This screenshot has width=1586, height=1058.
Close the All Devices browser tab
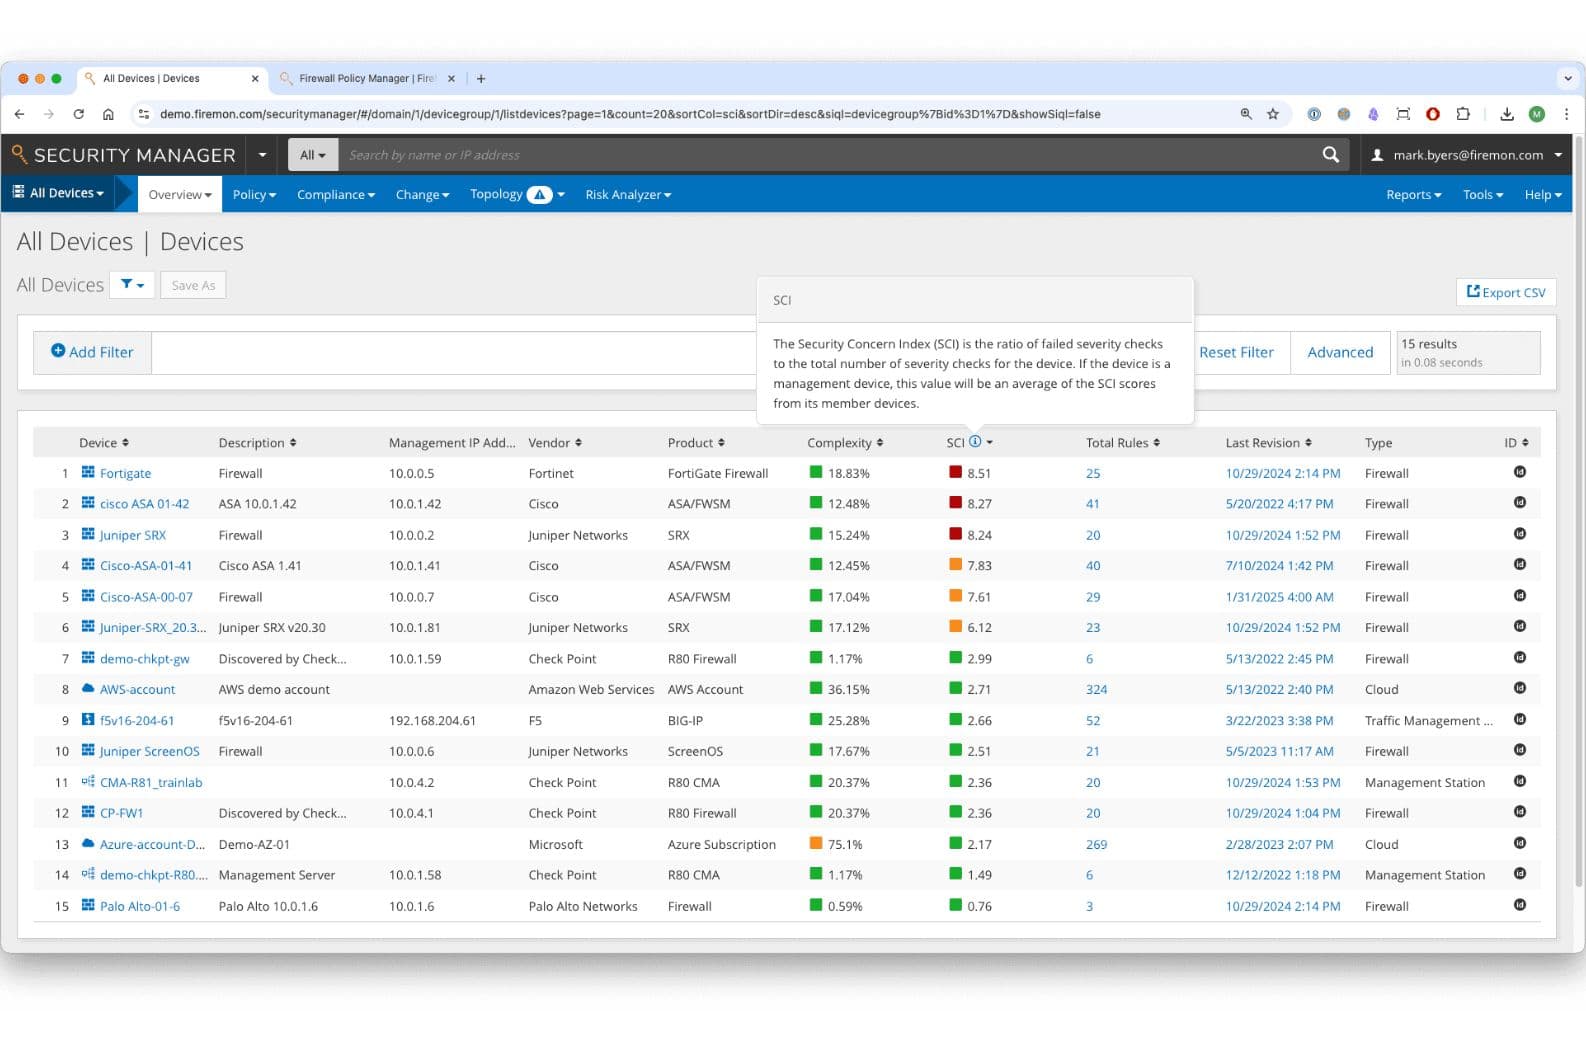[x=255, y=79]
